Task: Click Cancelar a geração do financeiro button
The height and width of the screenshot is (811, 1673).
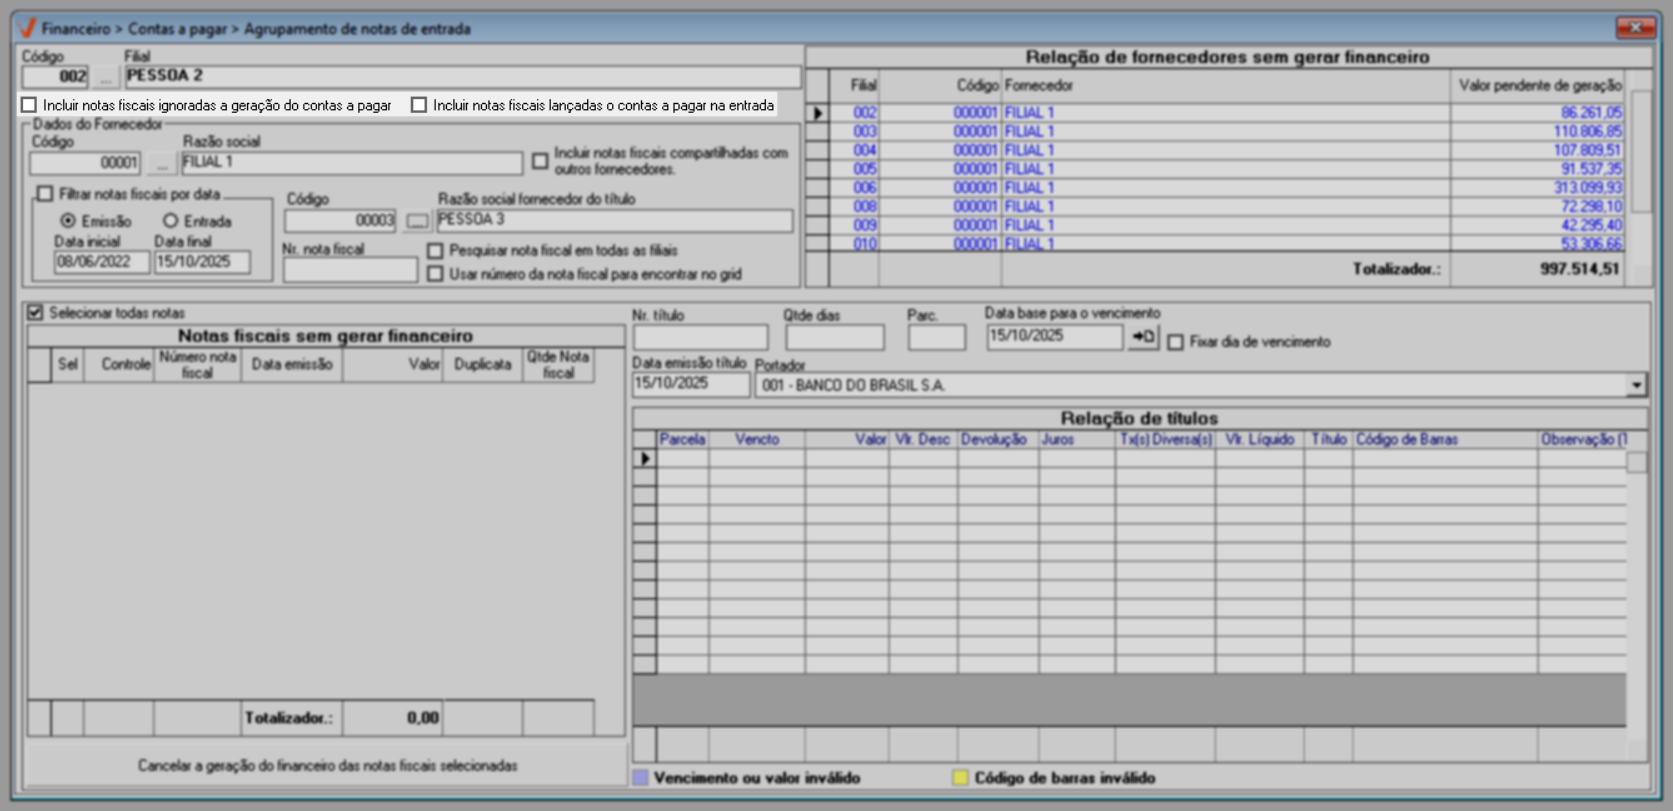Action: (327, 766)
